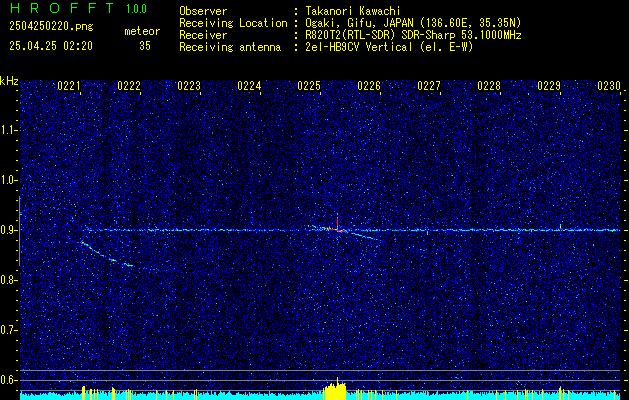Click the 0221 time marker
Viewport: 629px width, 400px height.
click(69, 86)
